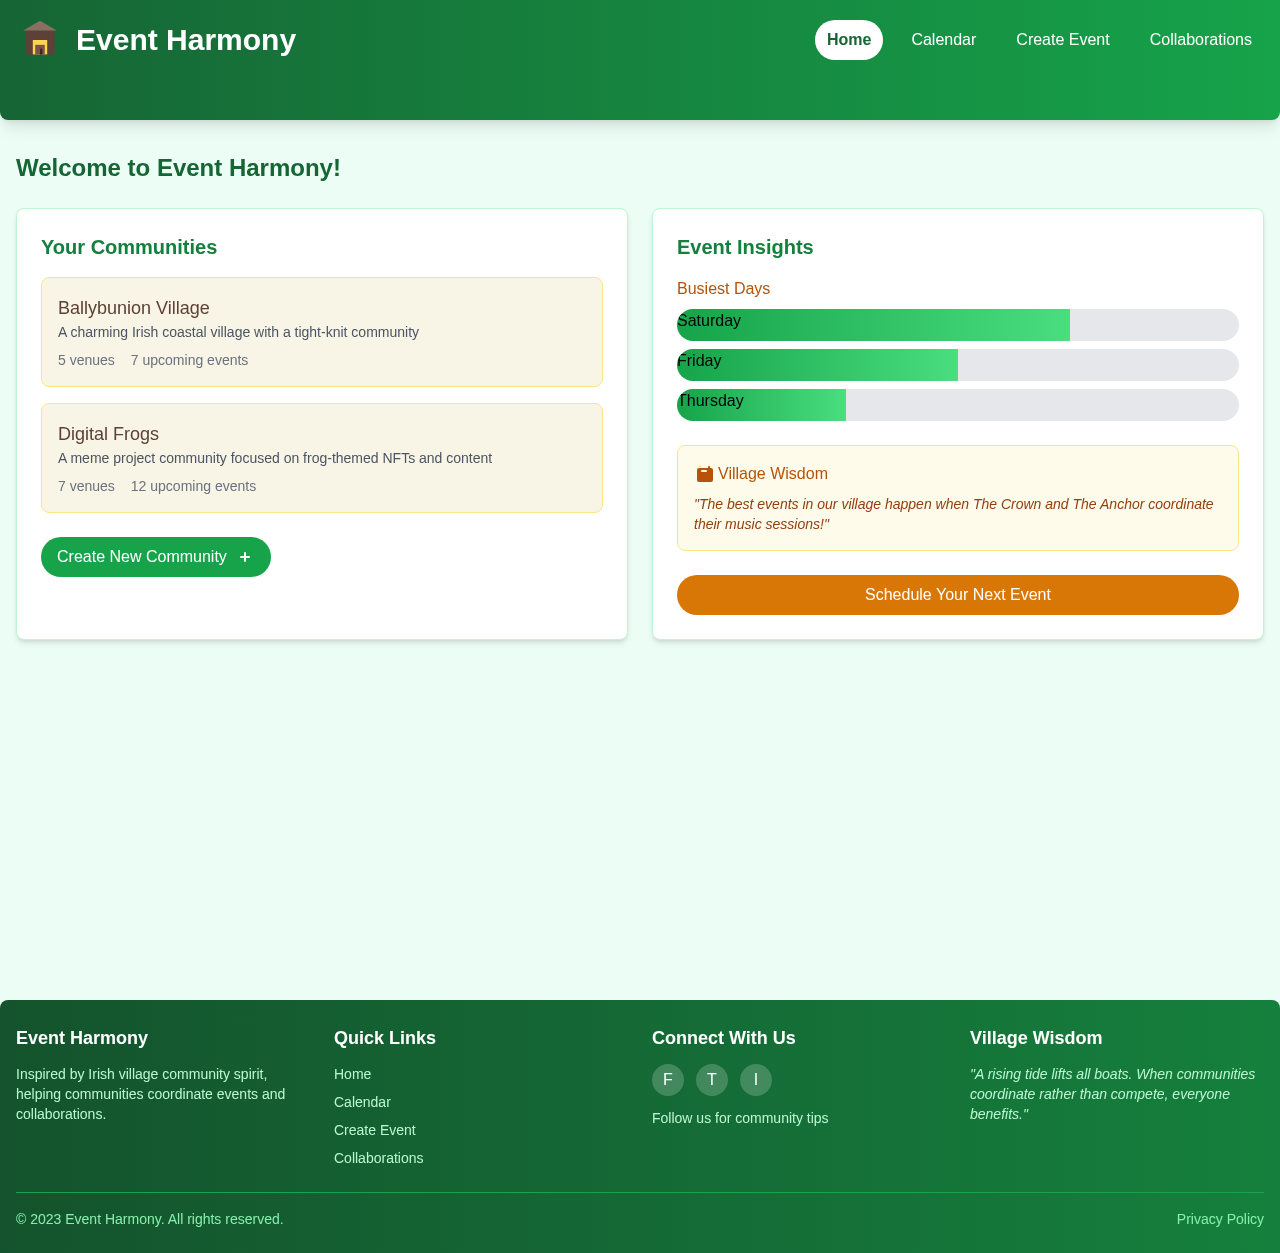The height and width of the screenshot is (1253, 1280).
Task: Select Create Event in the top navigation
Action: pyautogui.click(x=1062, y=39)
